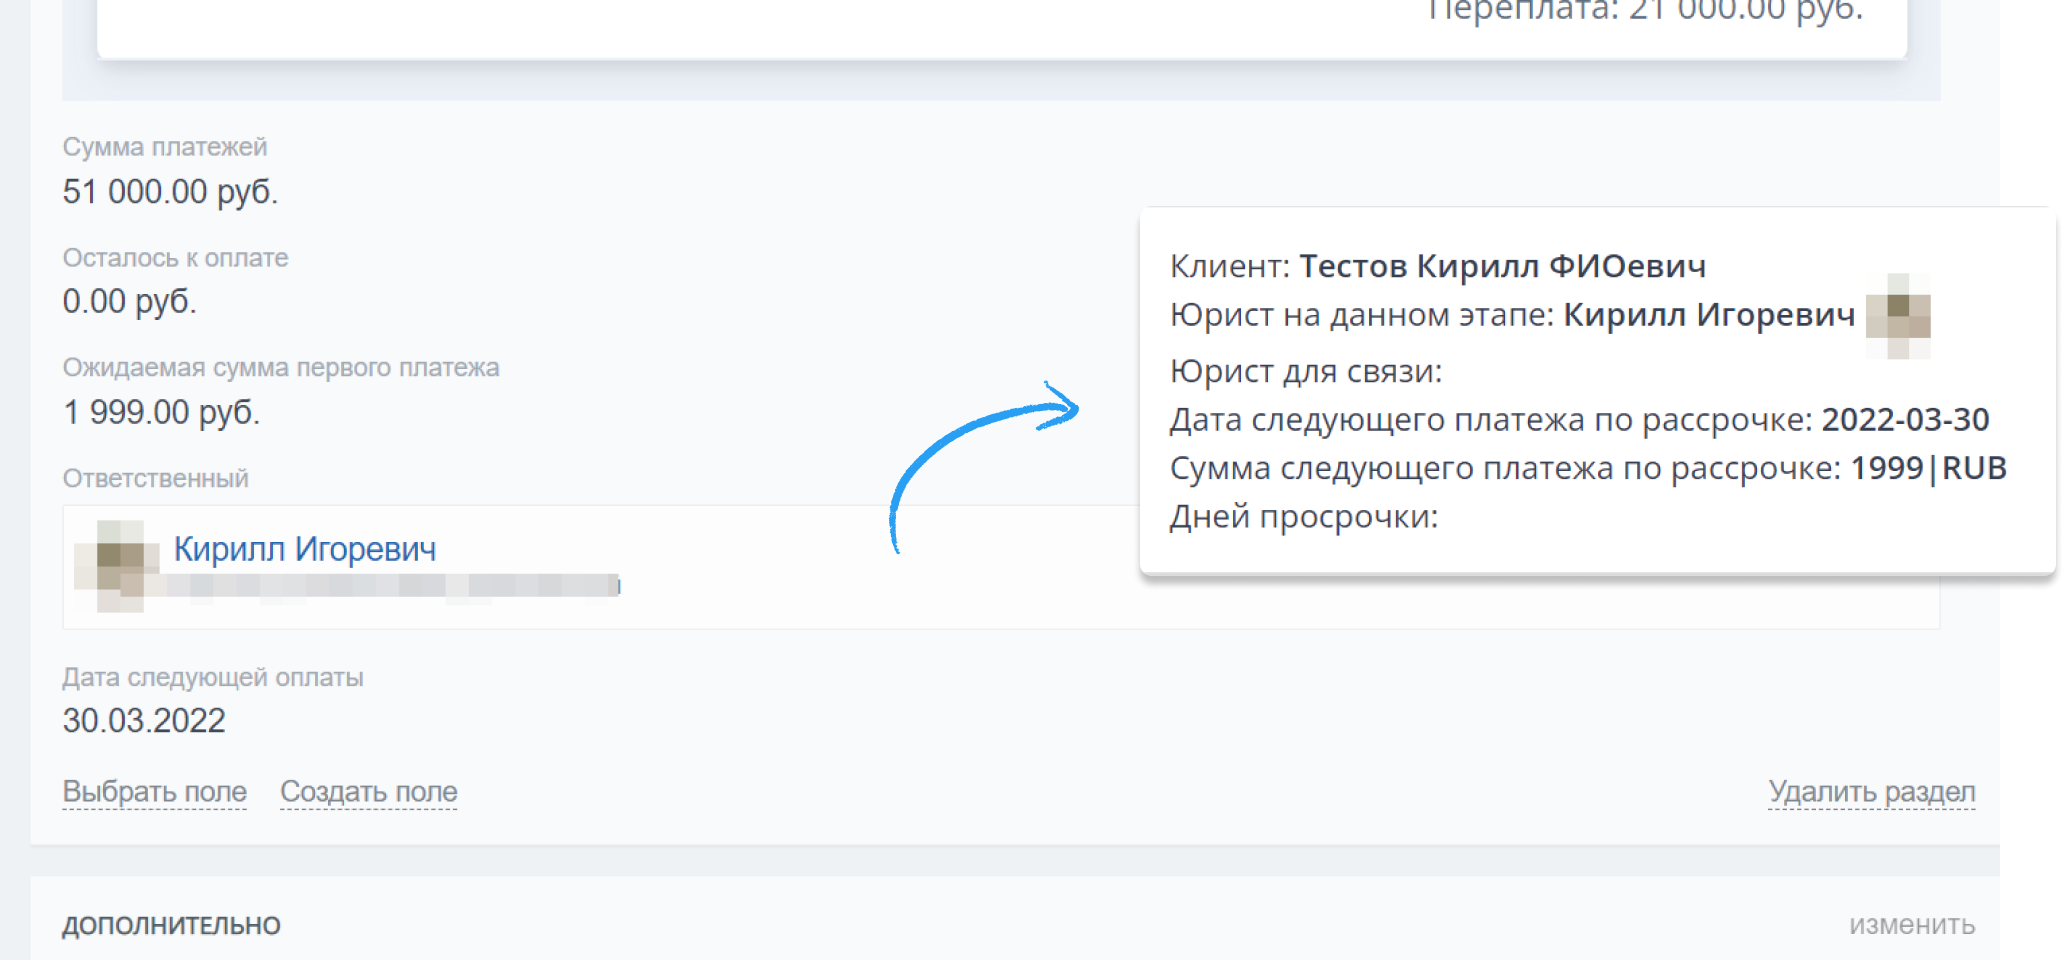
Task: Click the 51 000.00 руб. payments sum value
Action: (x=170, y=191)
